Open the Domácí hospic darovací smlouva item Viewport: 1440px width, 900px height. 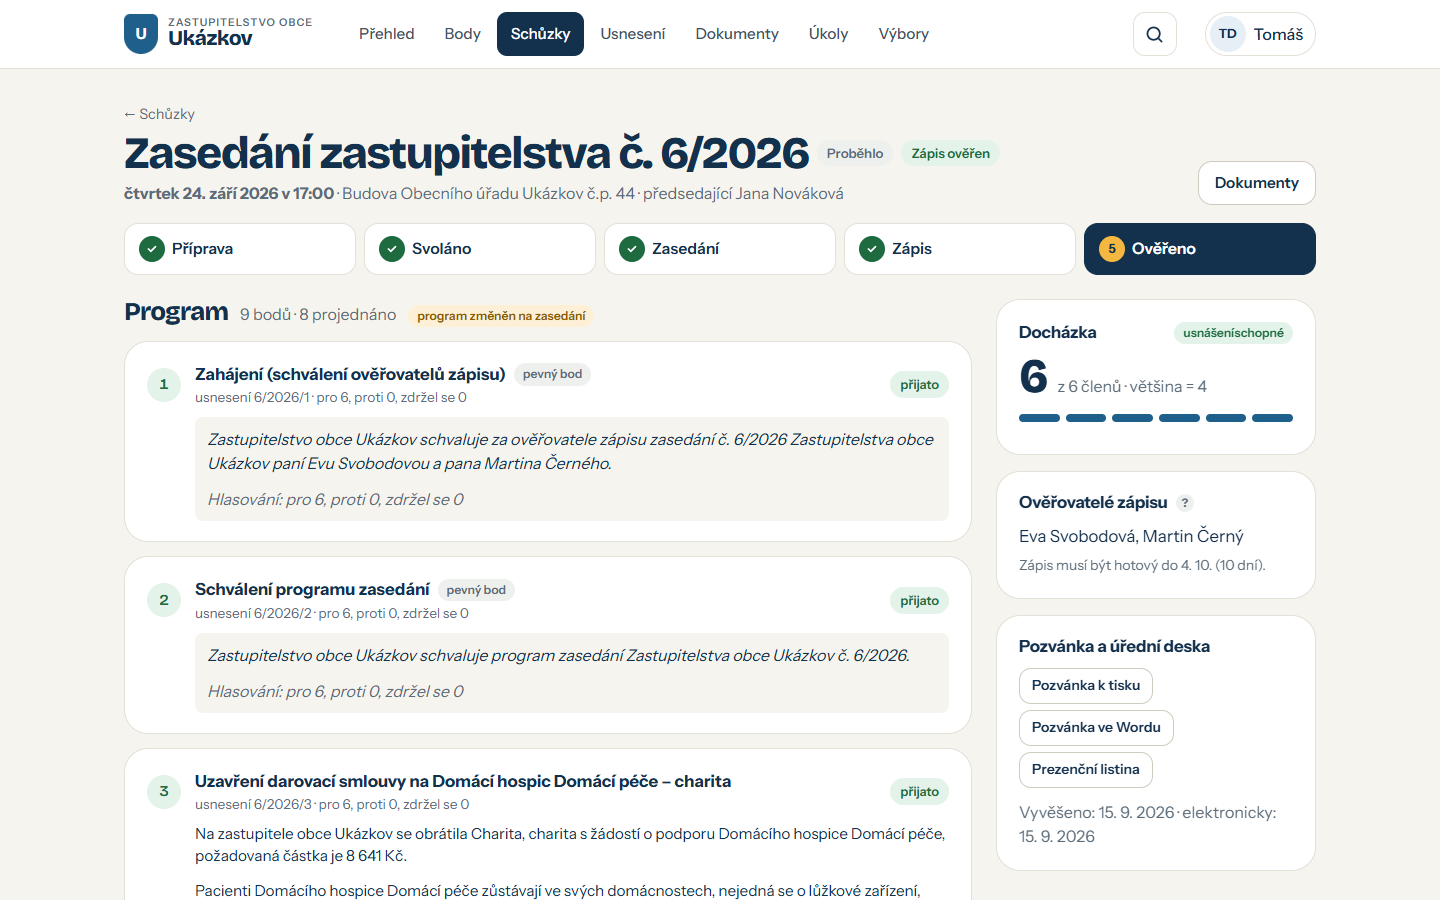tap(463, 781)
